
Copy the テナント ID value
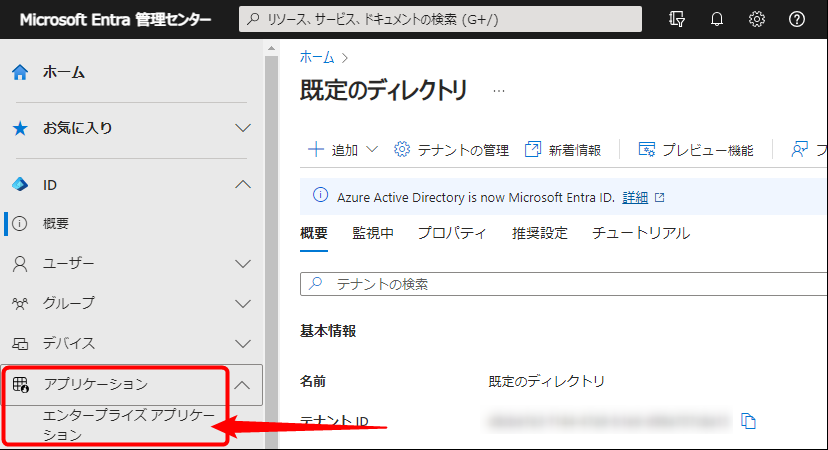[x=748, y=421]
